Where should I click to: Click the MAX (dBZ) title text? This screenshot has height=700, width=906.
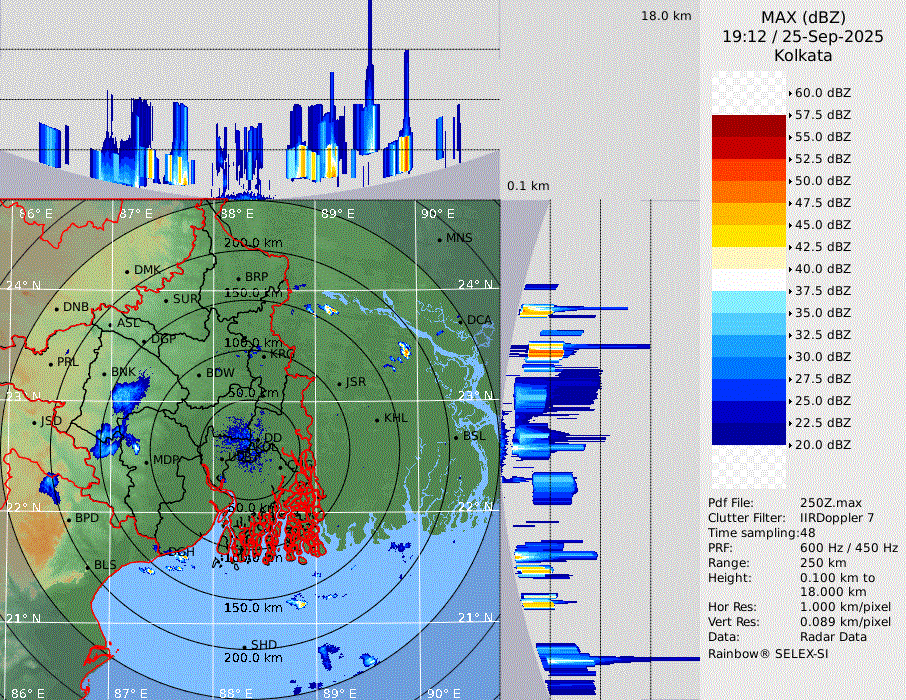coord(803,17)
